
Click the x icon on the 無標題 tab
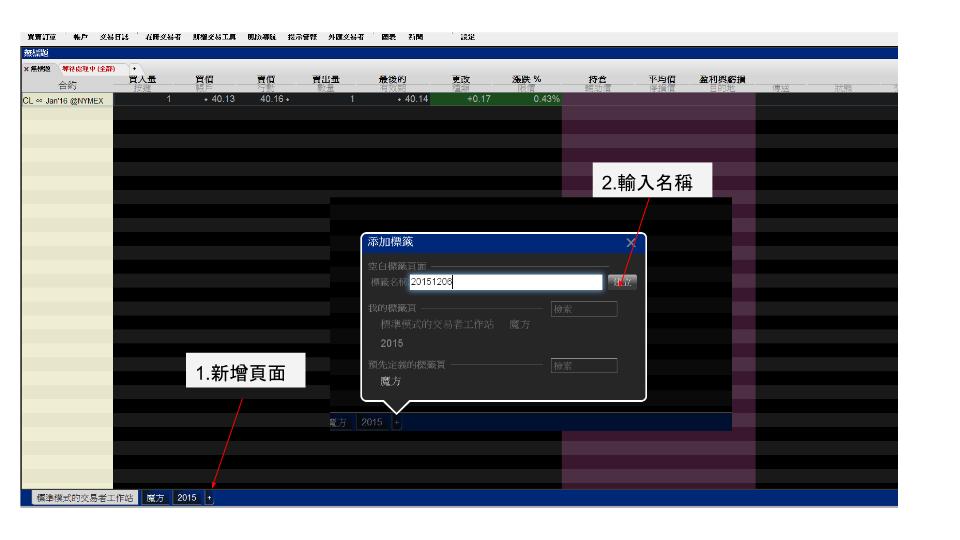coord(26,69)
